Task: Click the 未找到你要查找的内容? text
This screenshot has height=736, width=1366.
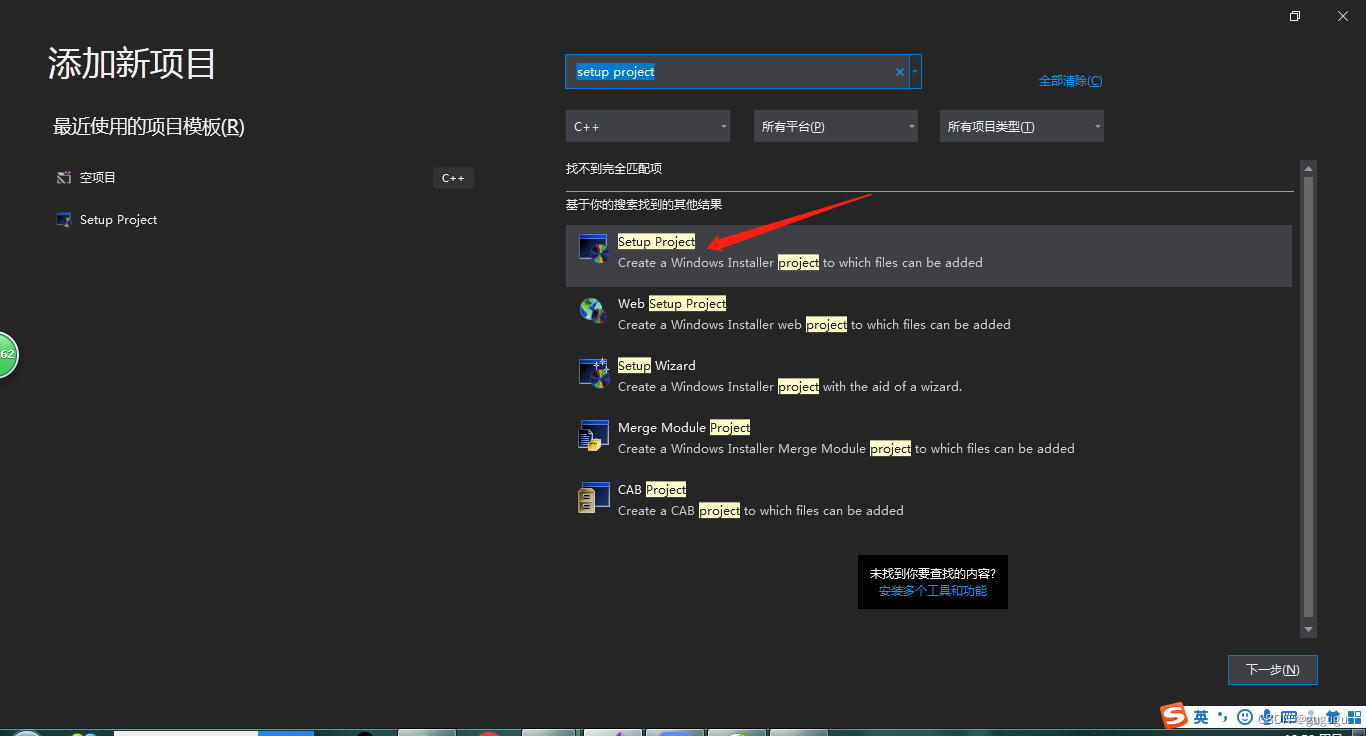Action: pos(932,574)
